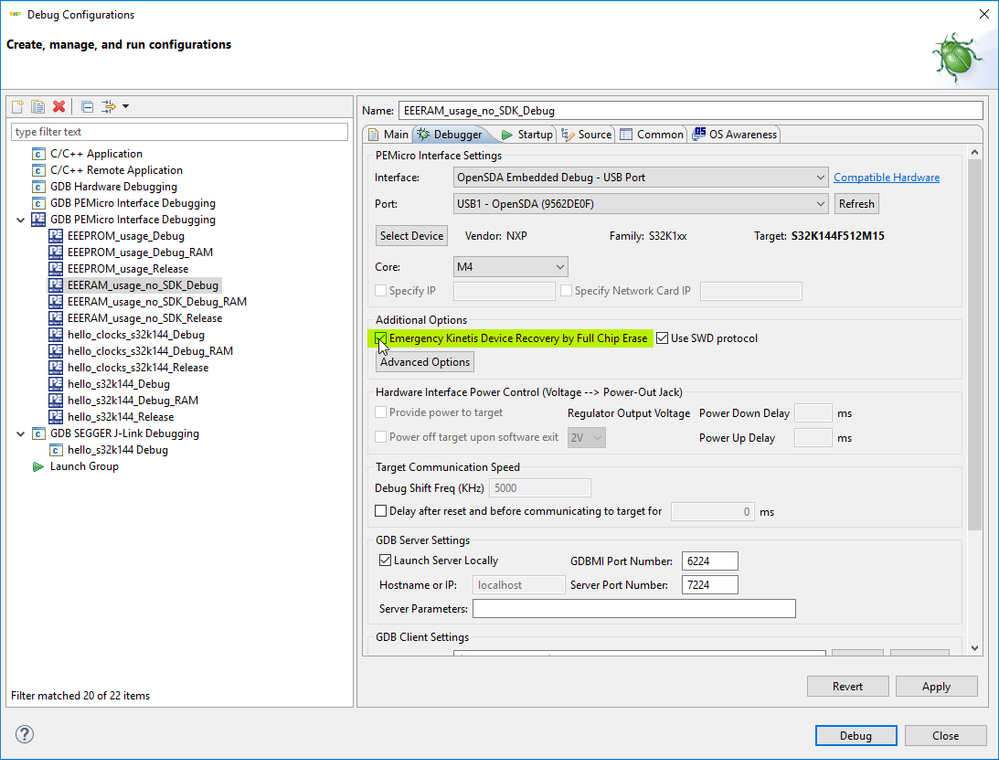Delete selected configuration with red X icon

tap(59, 106)
